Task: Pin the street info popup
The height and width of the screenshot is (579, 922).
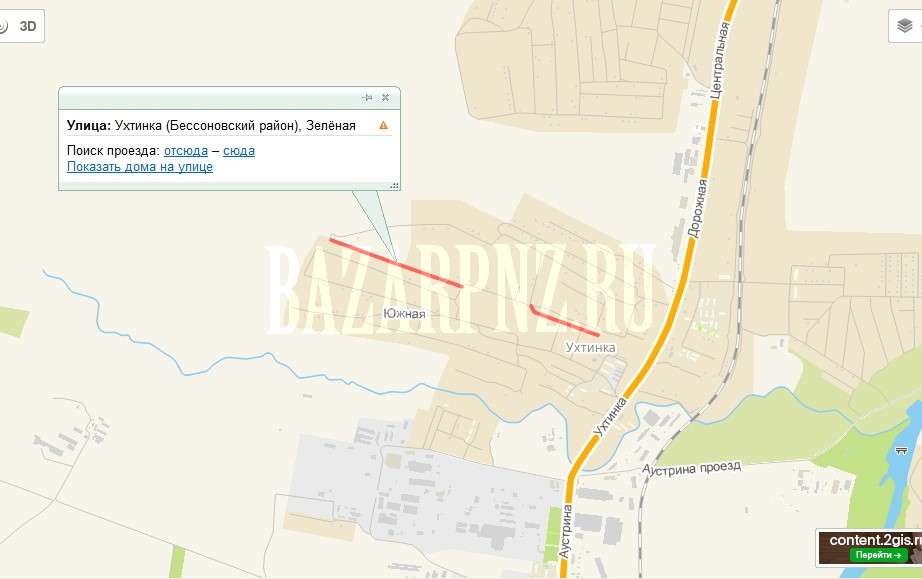Action: [368, 98]
